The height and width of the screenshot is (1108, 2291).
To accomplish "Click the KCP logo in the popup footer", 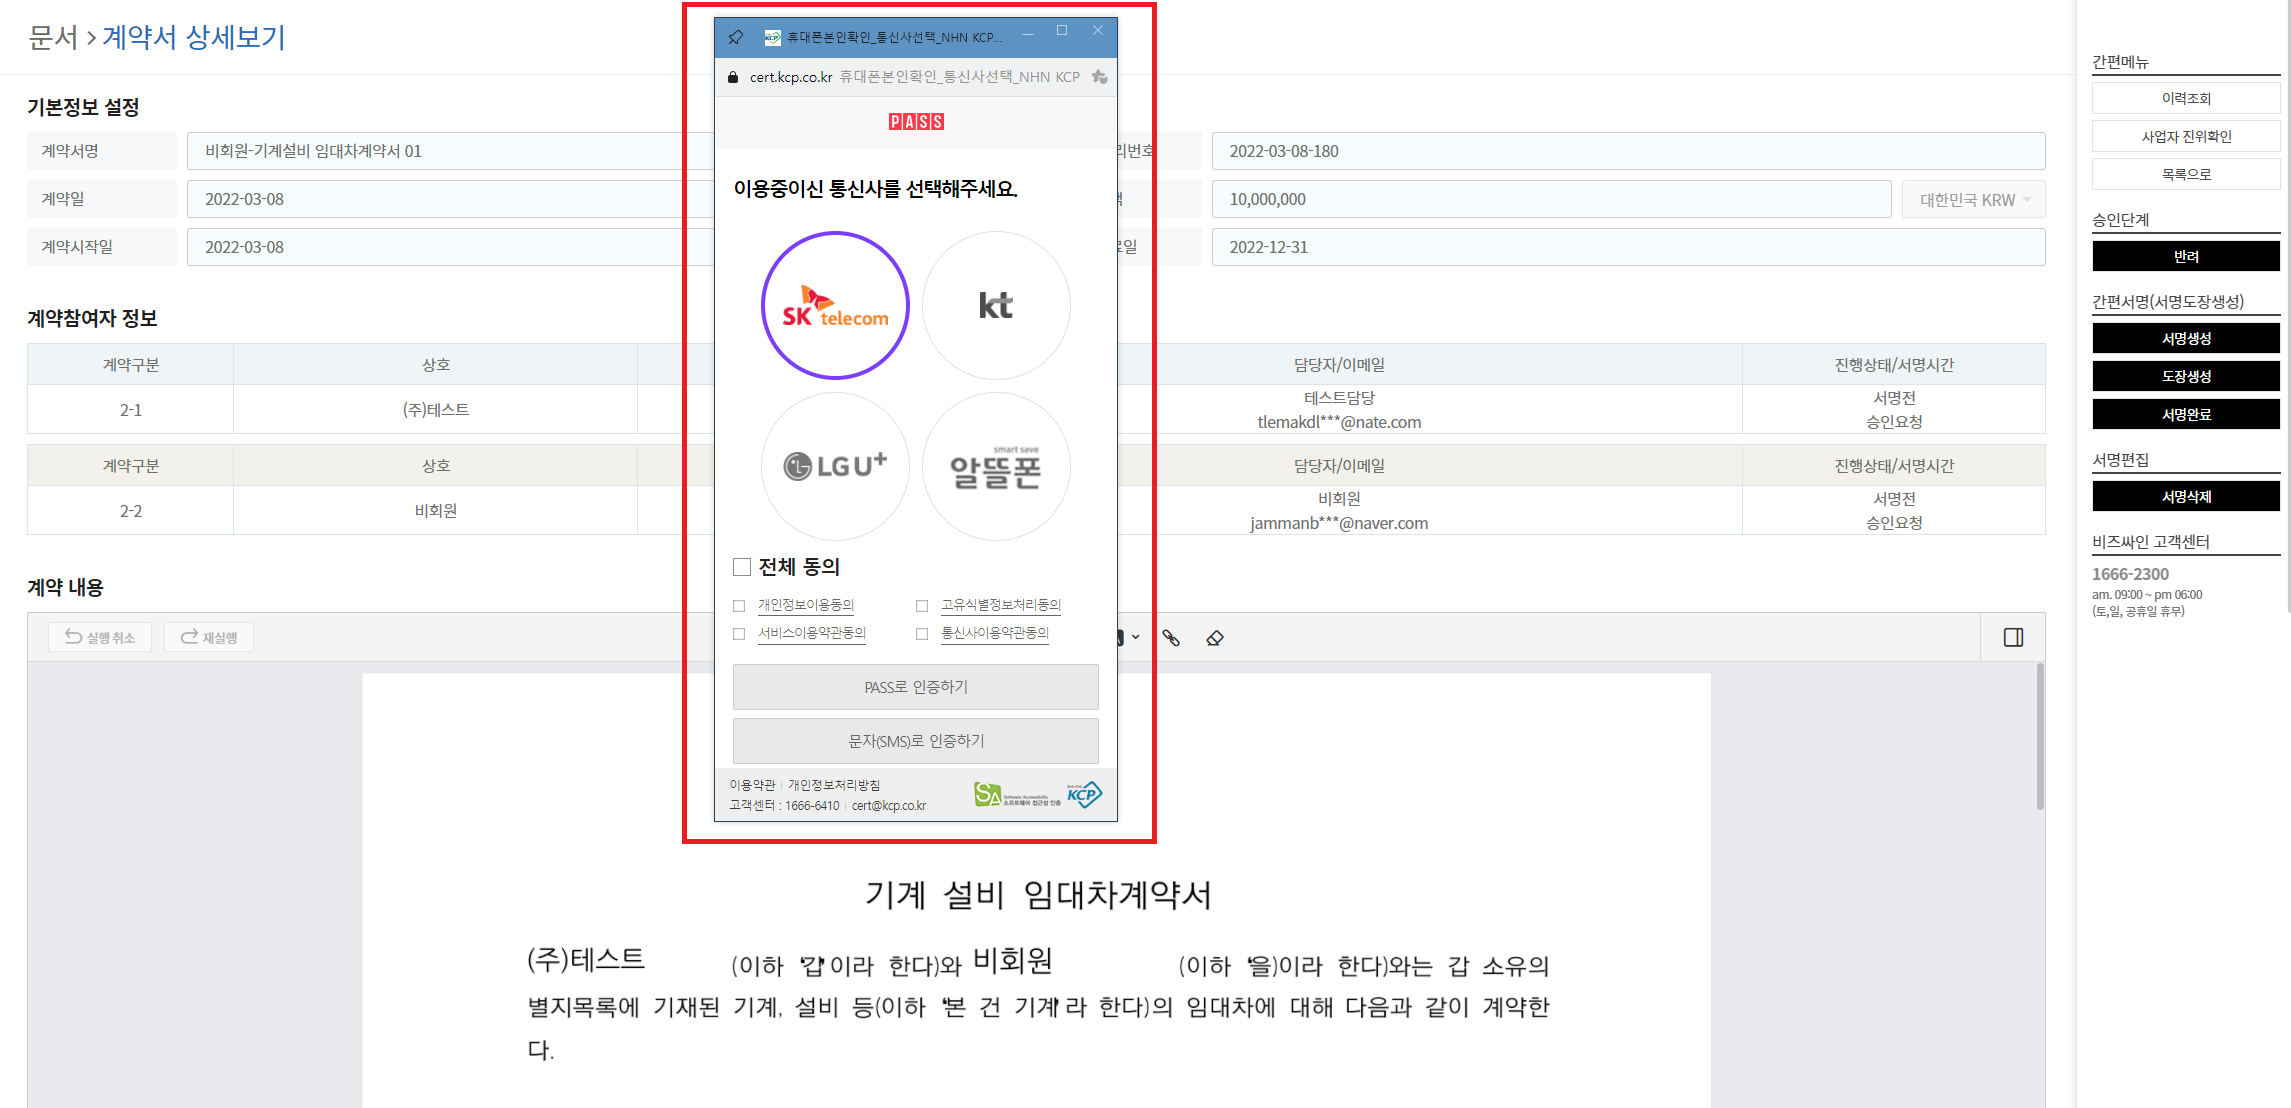I will click(1084, 795).
